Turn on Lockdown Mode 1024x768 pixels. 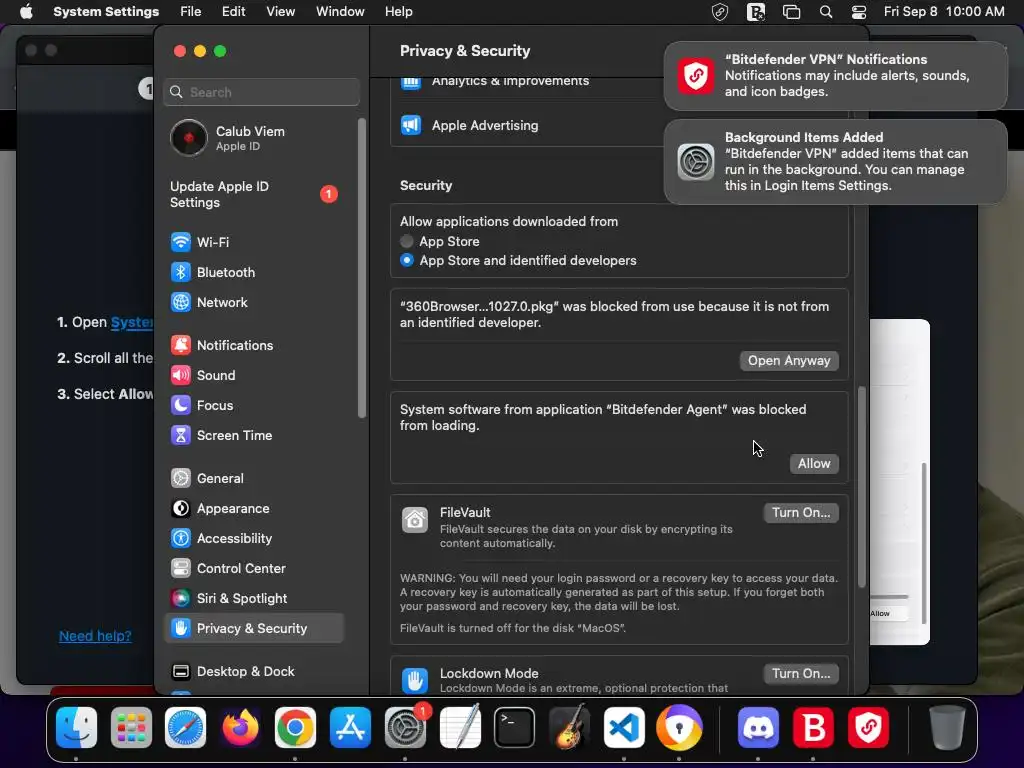coord(801,673)
